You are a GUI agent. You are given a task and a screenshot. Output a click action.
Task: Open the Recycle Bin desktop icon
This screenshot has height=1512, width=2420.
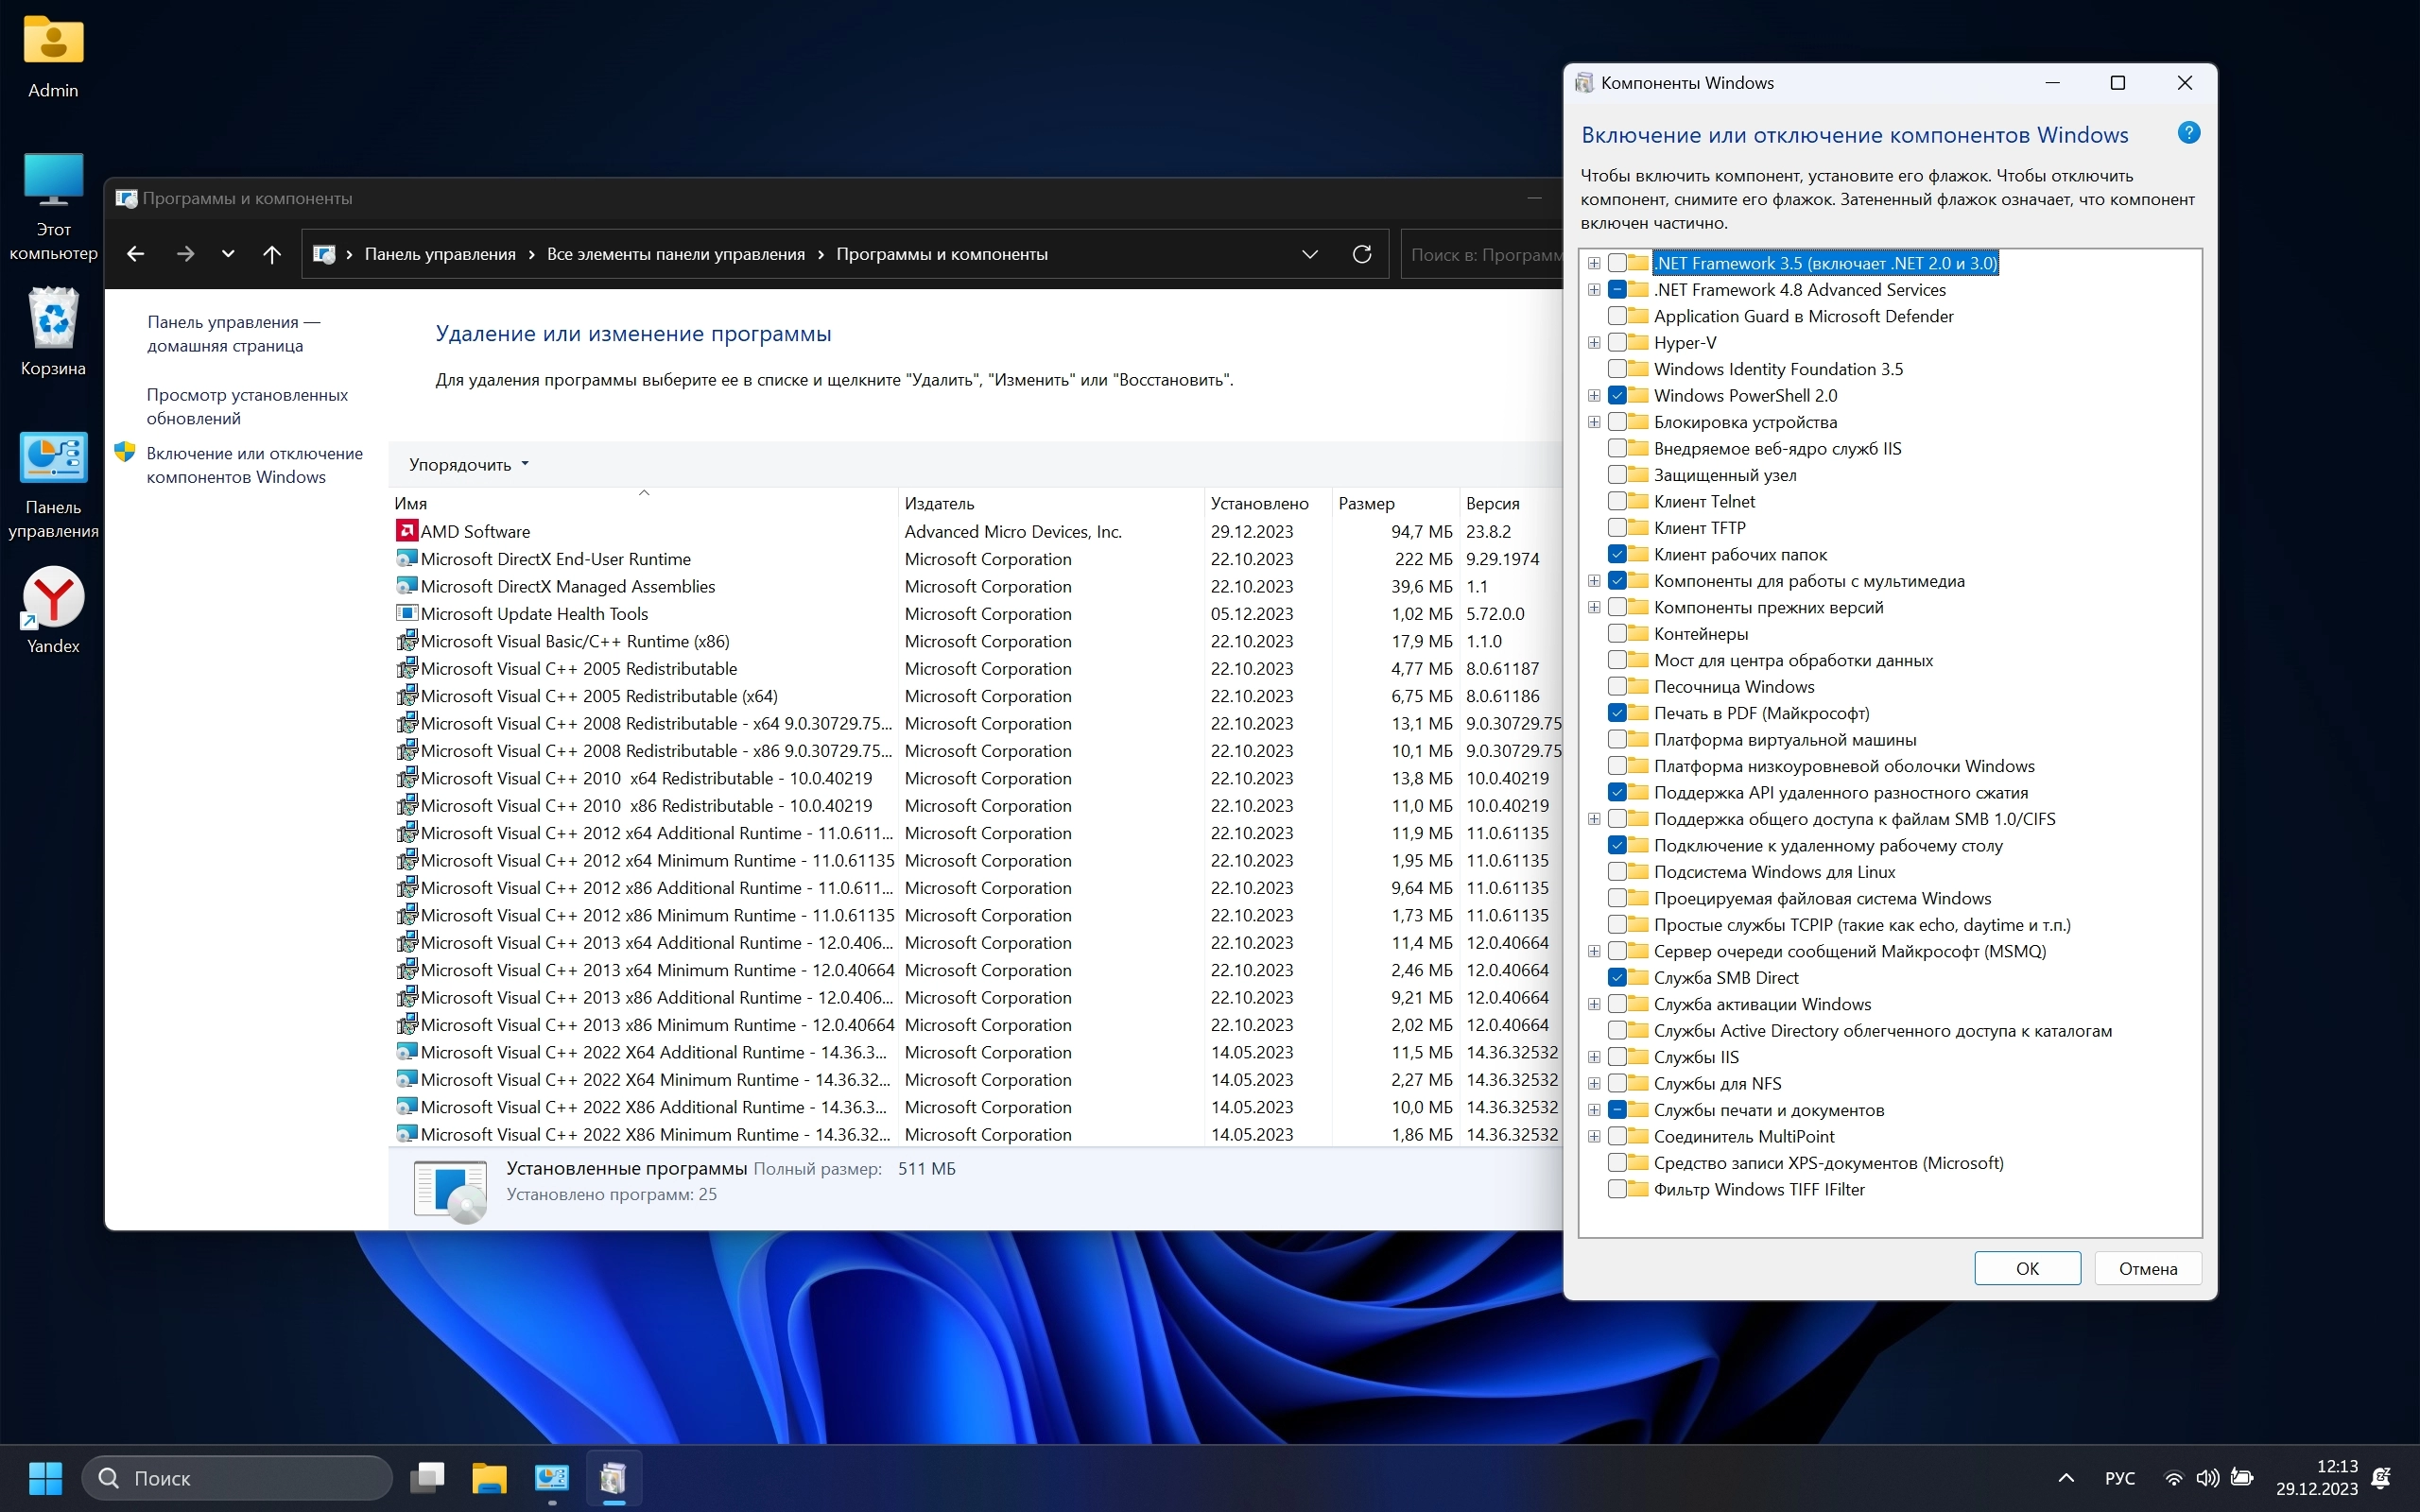[53, 332]
